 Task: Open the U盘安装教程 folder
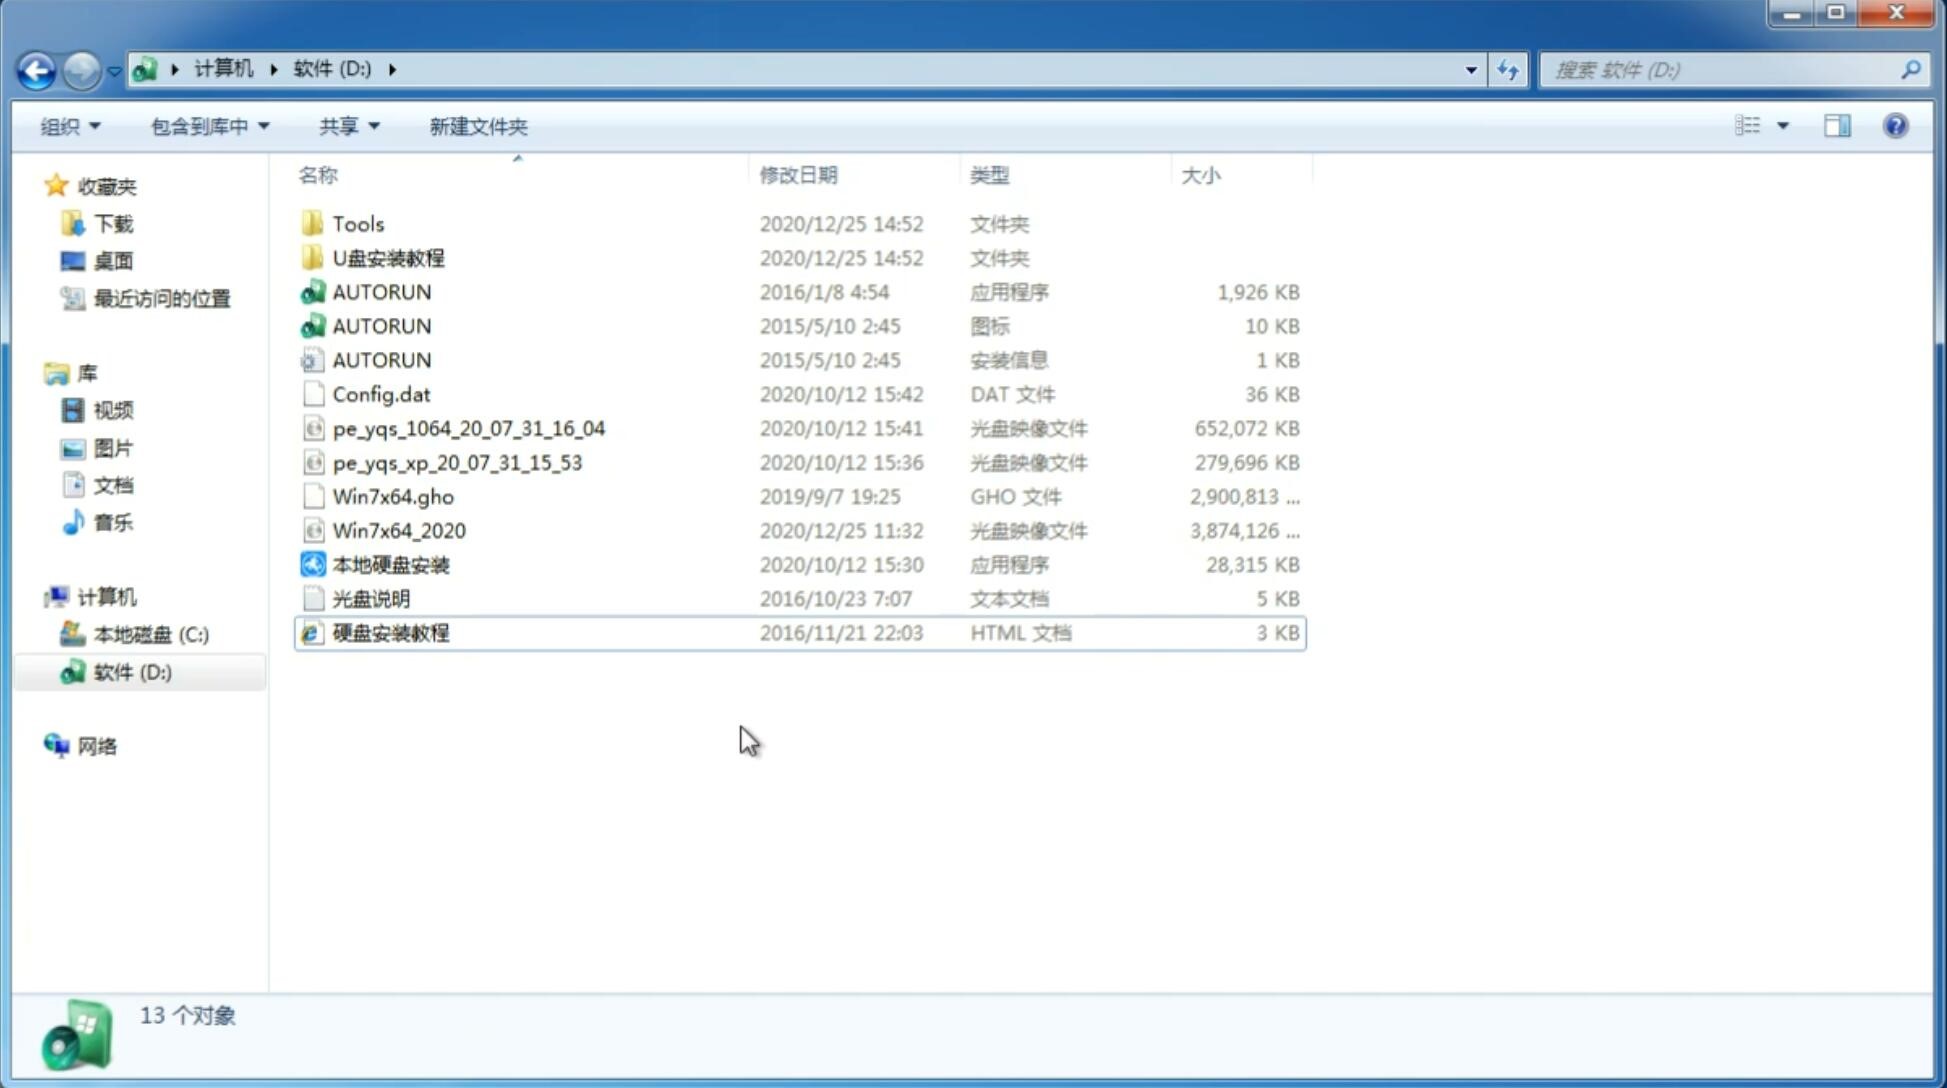[389, 257]
